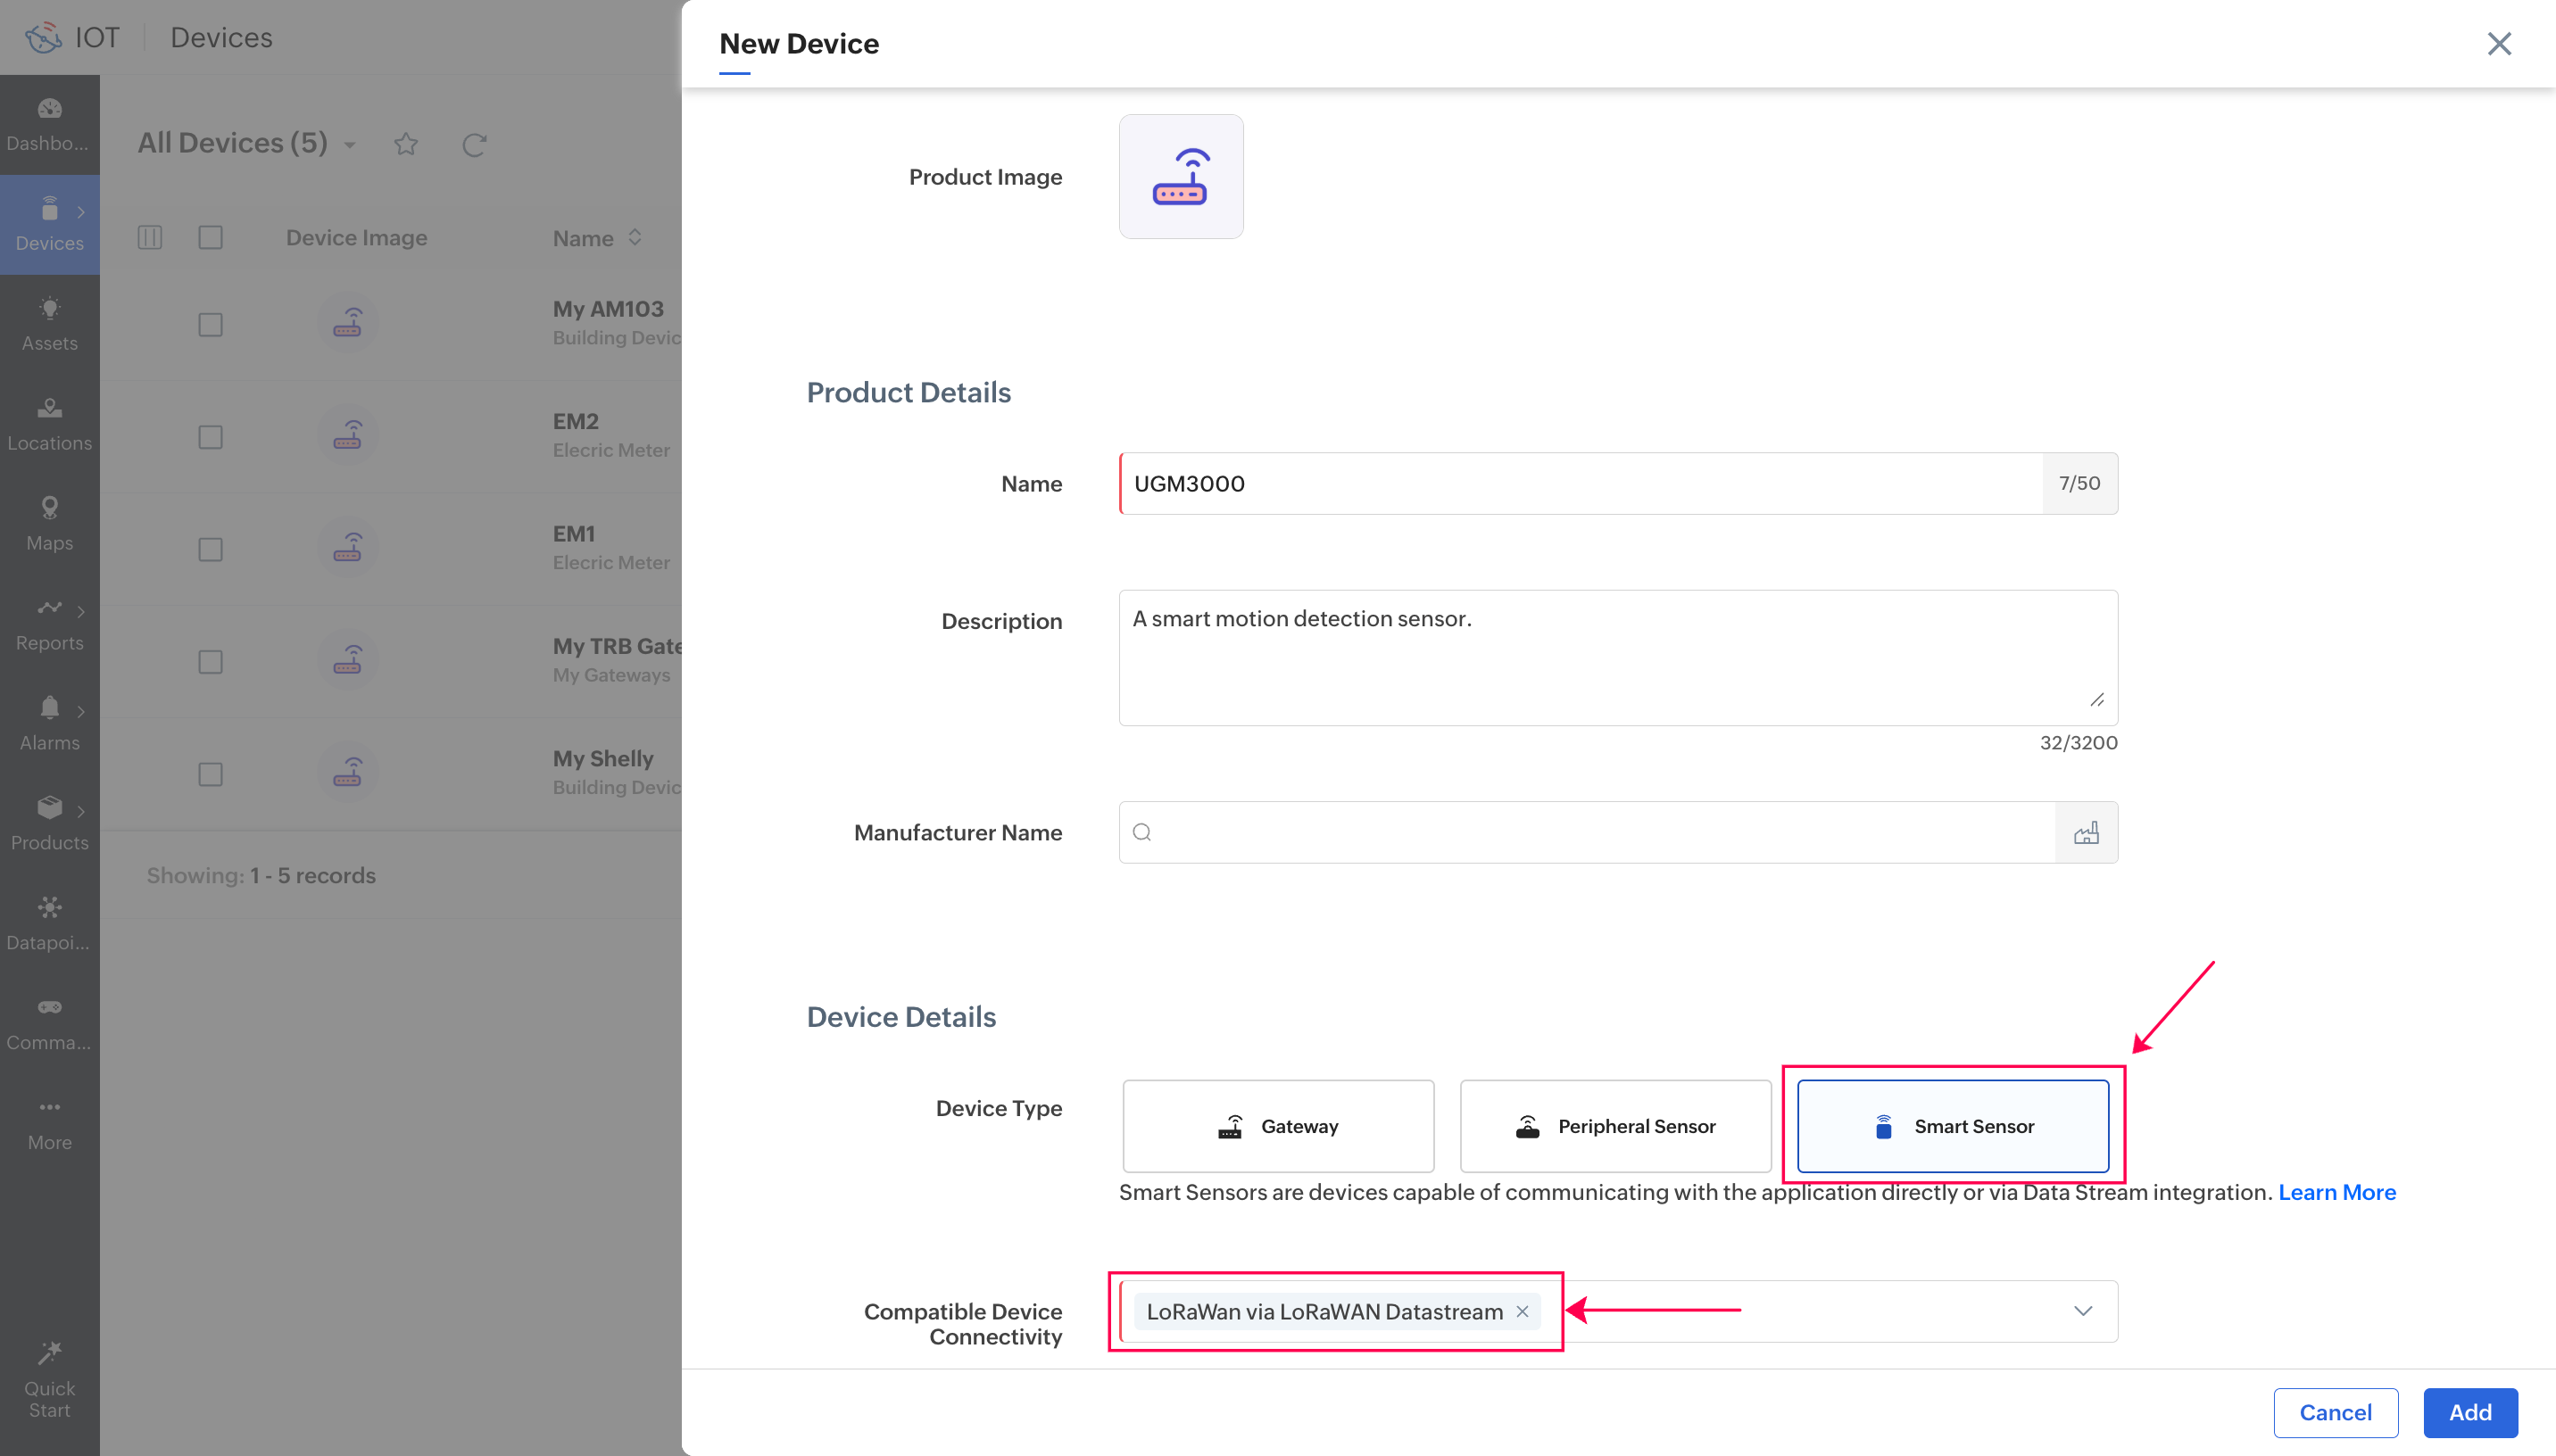Screen dimensions: 2556x1456
Task: Click the Product Image router thumbnail
Action: coord(1180,176)
